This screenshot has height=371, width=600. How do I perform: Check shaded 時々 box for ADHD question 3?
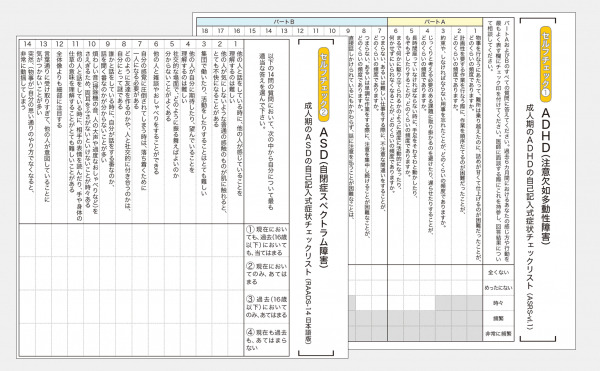443,303
